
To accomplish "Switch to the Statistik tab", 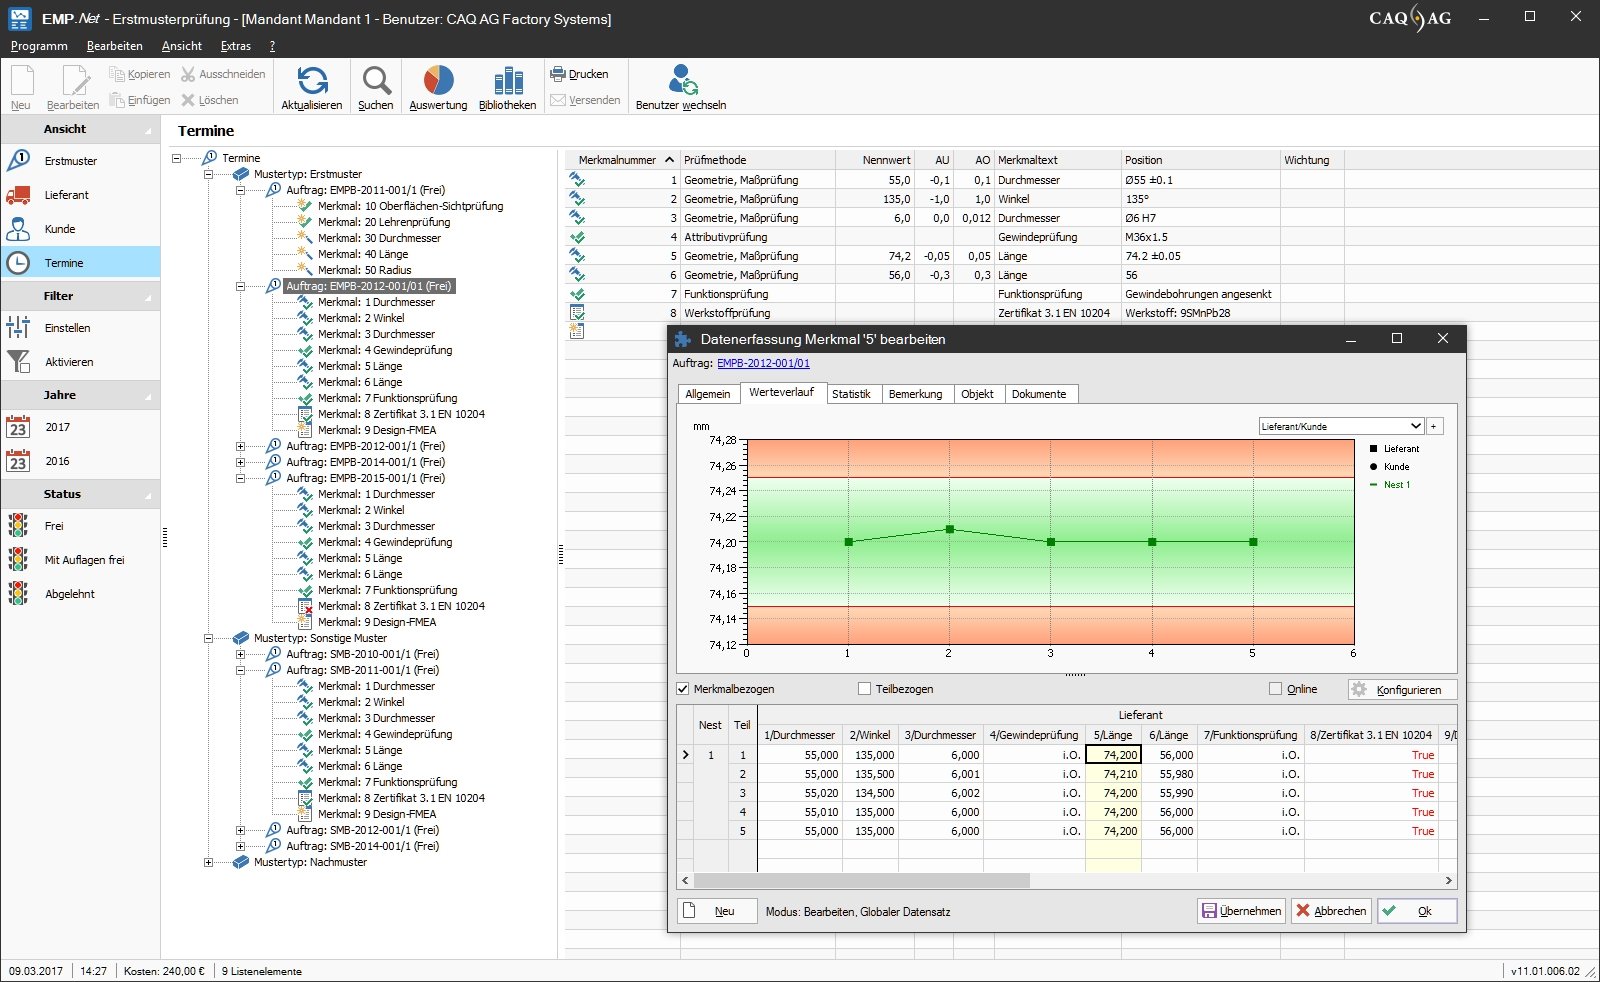I will [851, 394].
